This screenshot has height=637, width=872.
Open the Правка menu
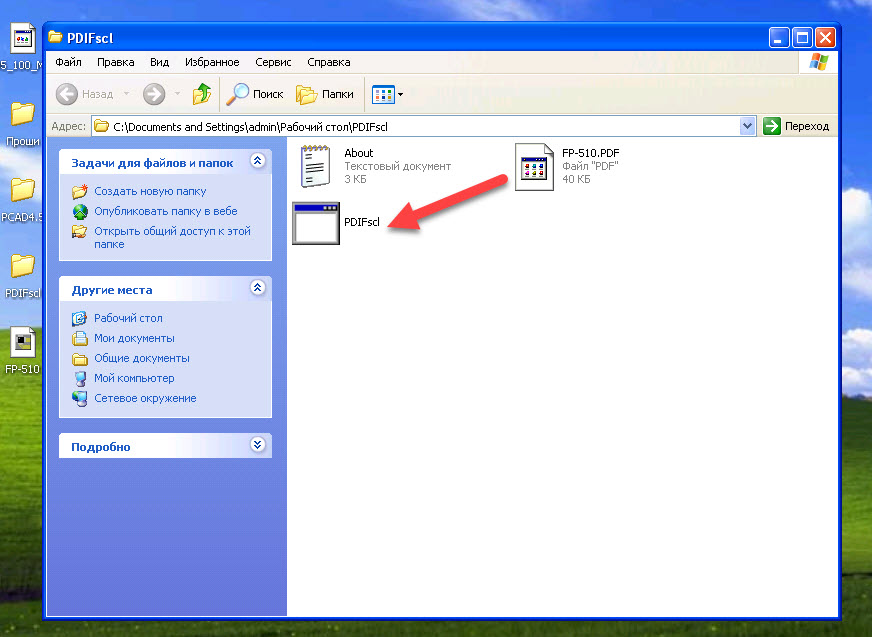(x=116, y=62)
